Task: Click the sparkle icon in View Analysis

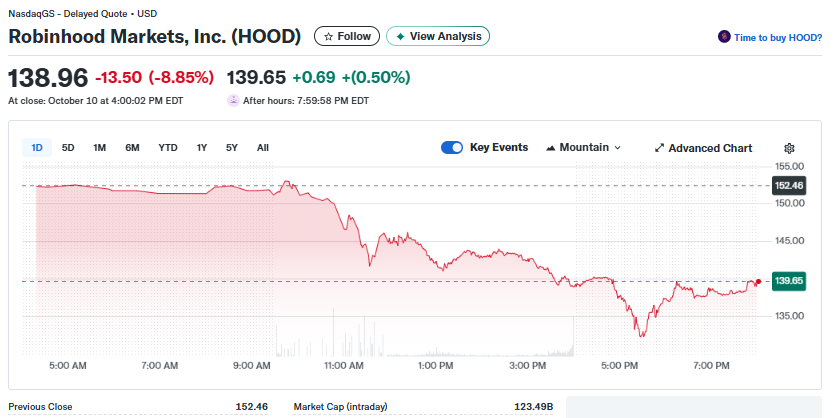Action: 401,37
